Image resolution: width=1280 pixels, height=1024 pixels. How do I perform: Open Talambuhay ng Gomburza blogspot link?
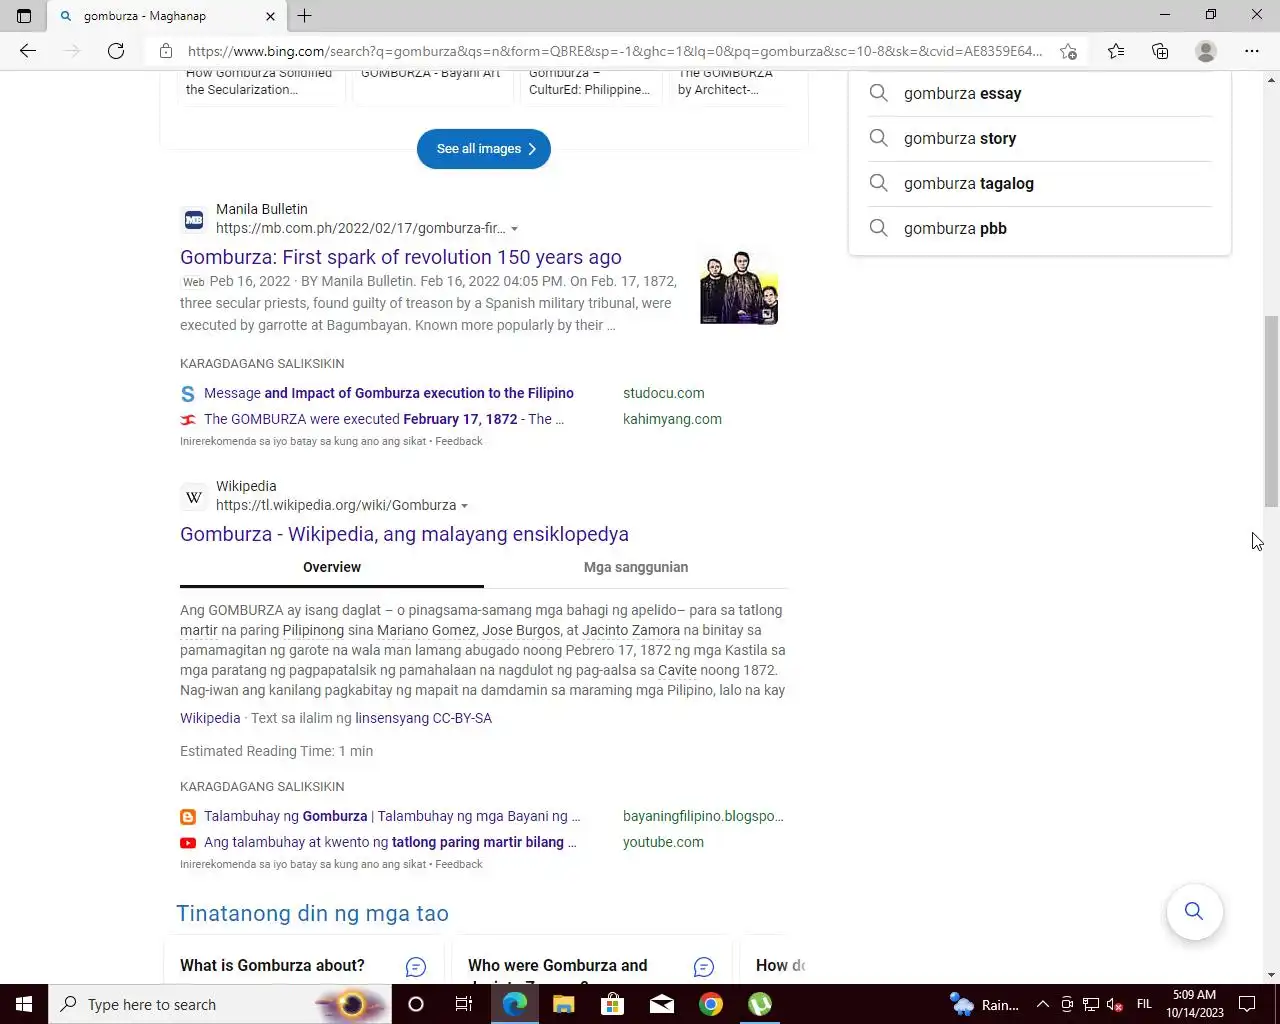(392, 816)
